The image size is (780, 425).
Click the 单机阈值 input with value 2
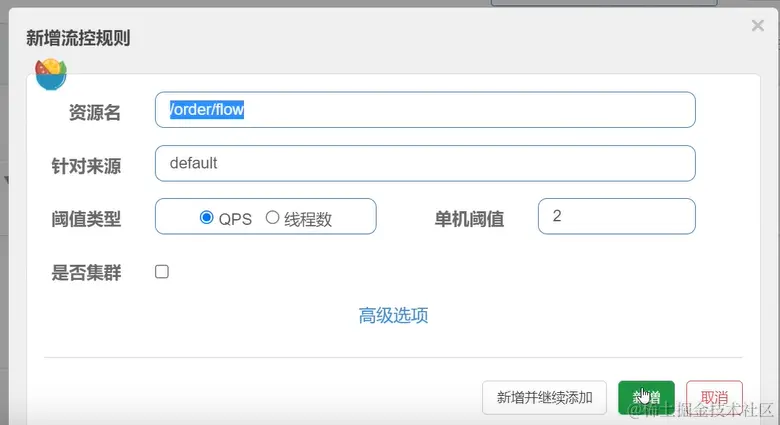(x=616, y=216)
